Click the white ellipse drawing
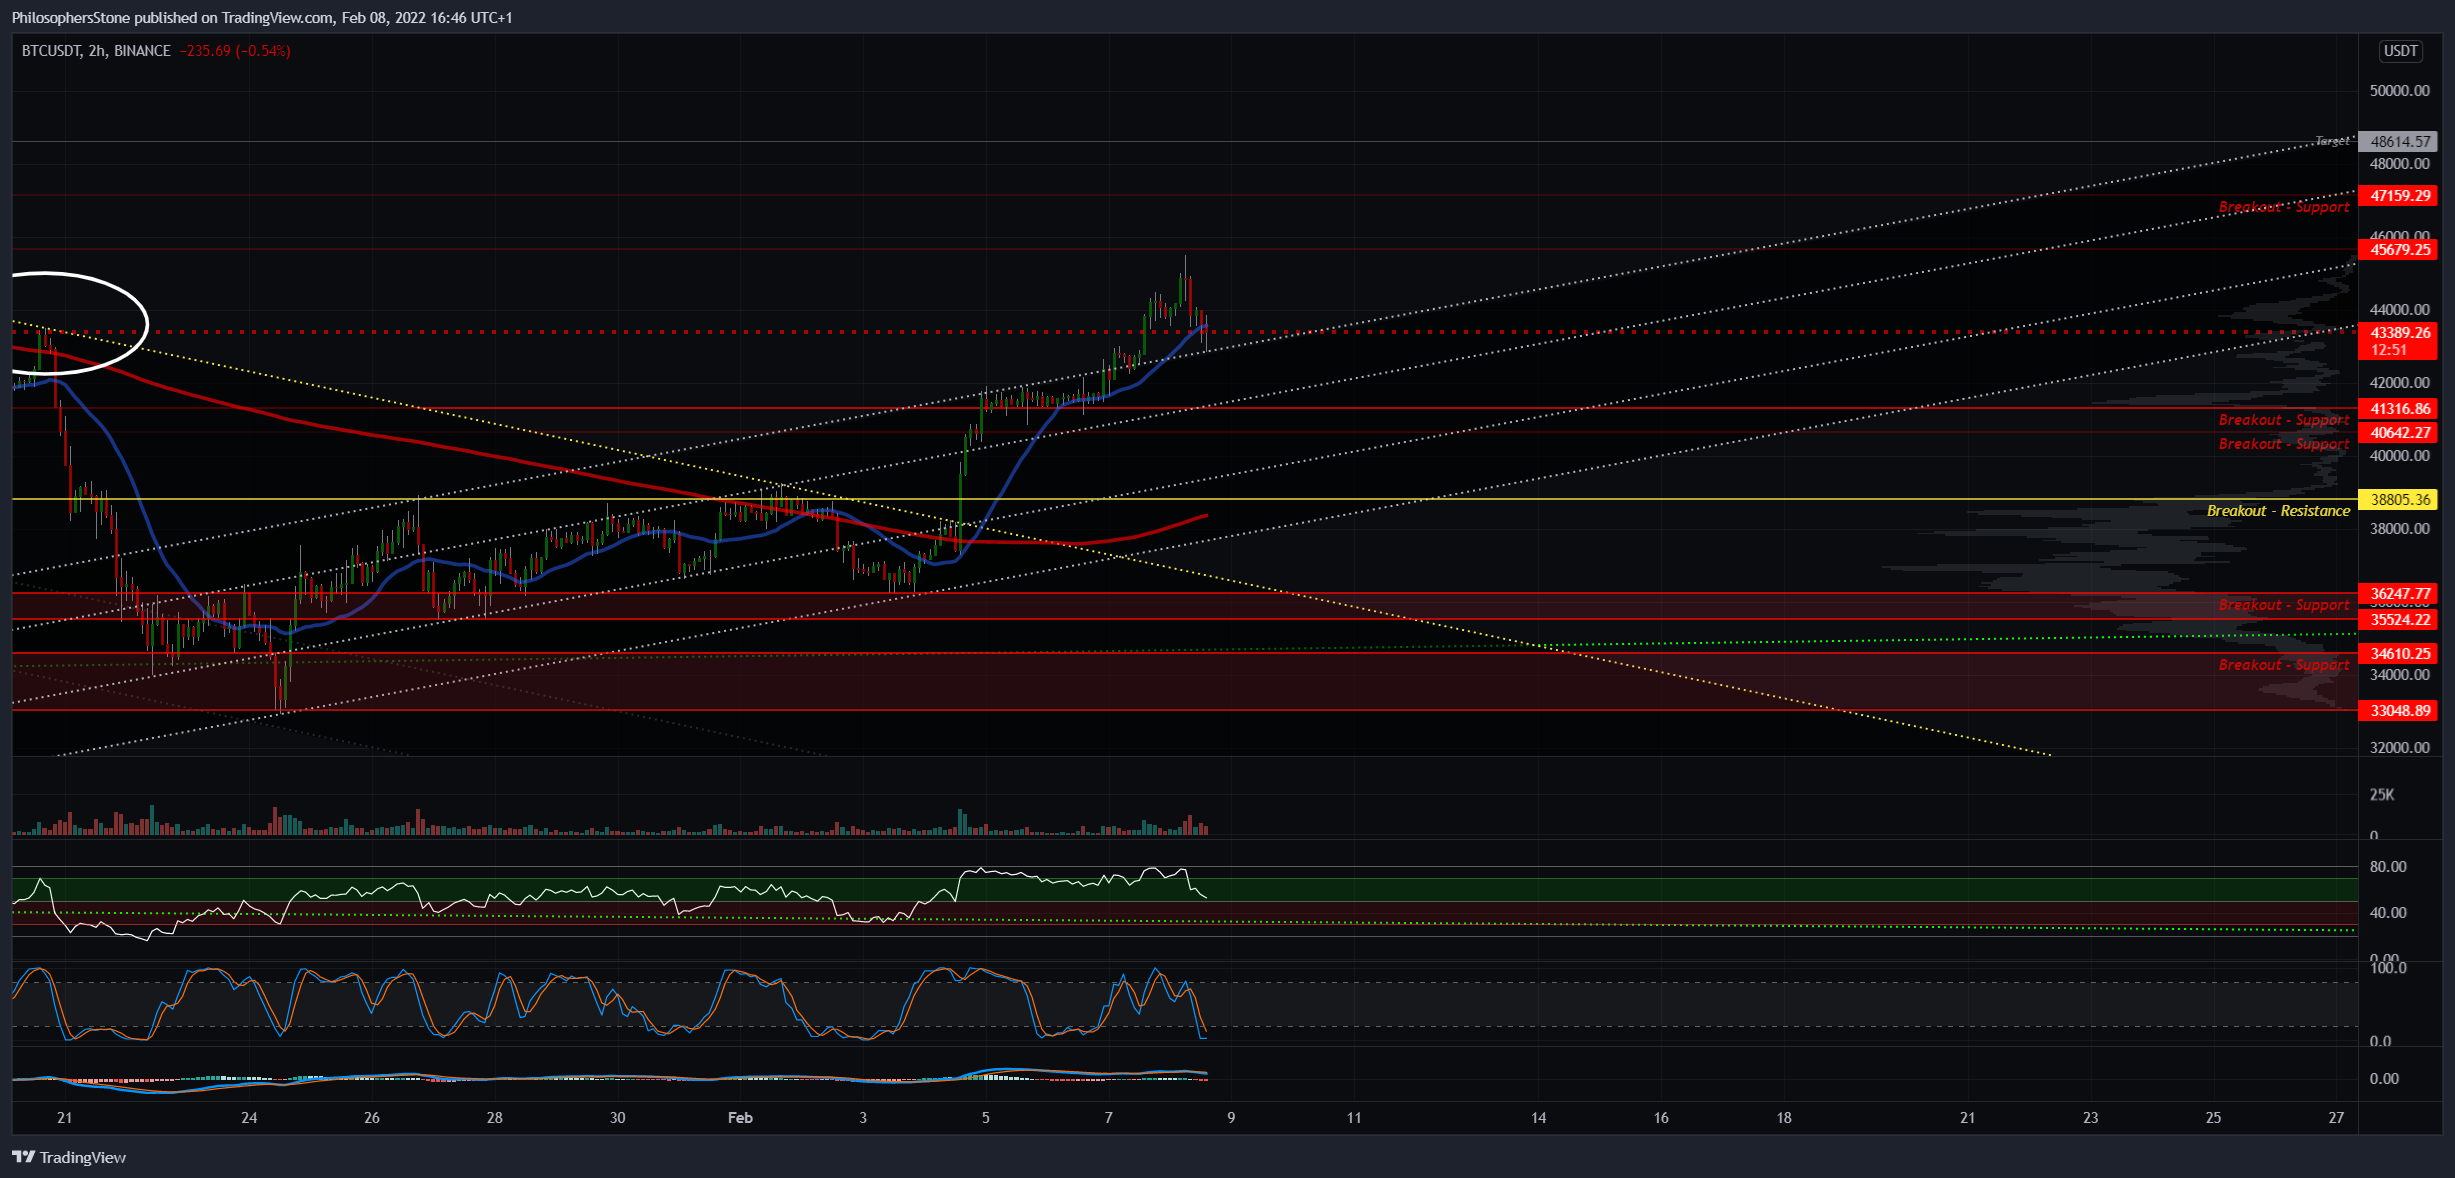2455x1178 pixels. (80, 323)
